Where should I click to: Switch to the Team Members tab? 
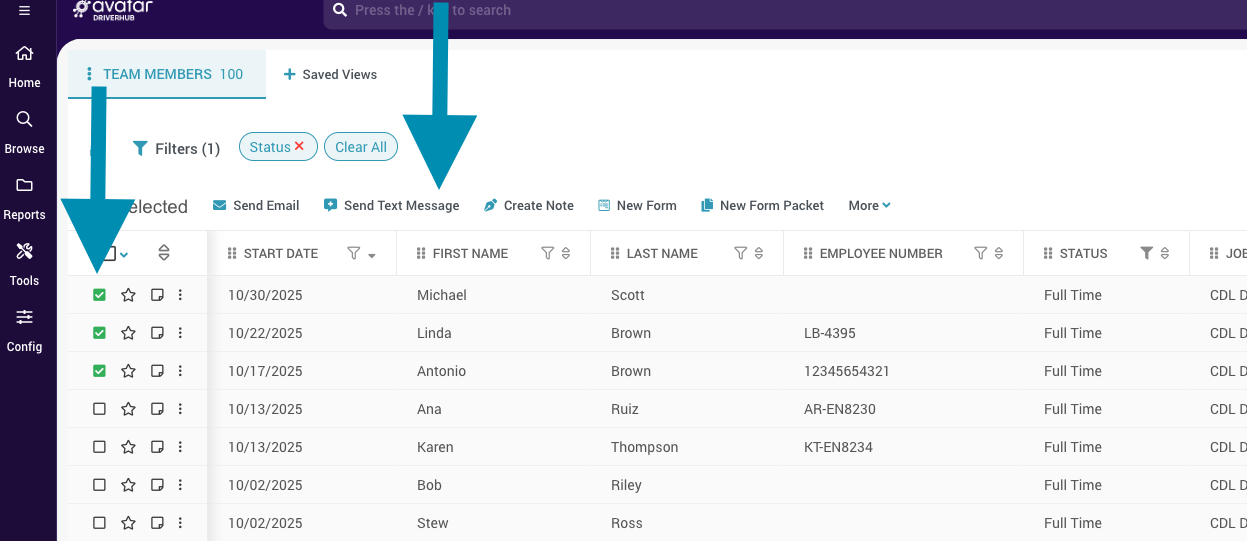click(x=172, y=74)
